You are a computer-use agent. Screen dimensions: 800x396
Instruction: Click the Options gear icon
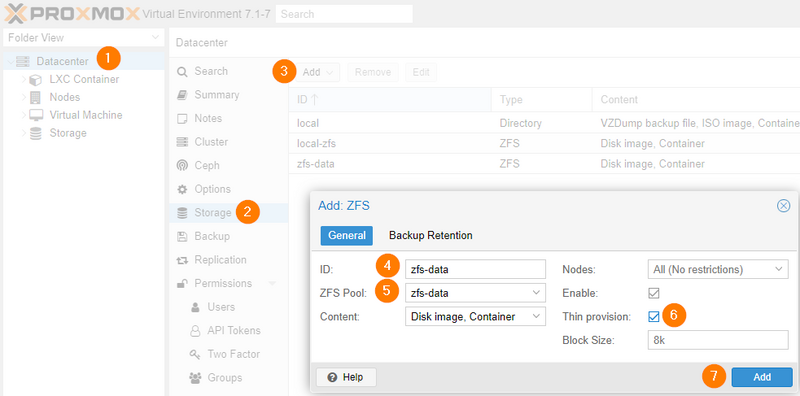[182, 189]
